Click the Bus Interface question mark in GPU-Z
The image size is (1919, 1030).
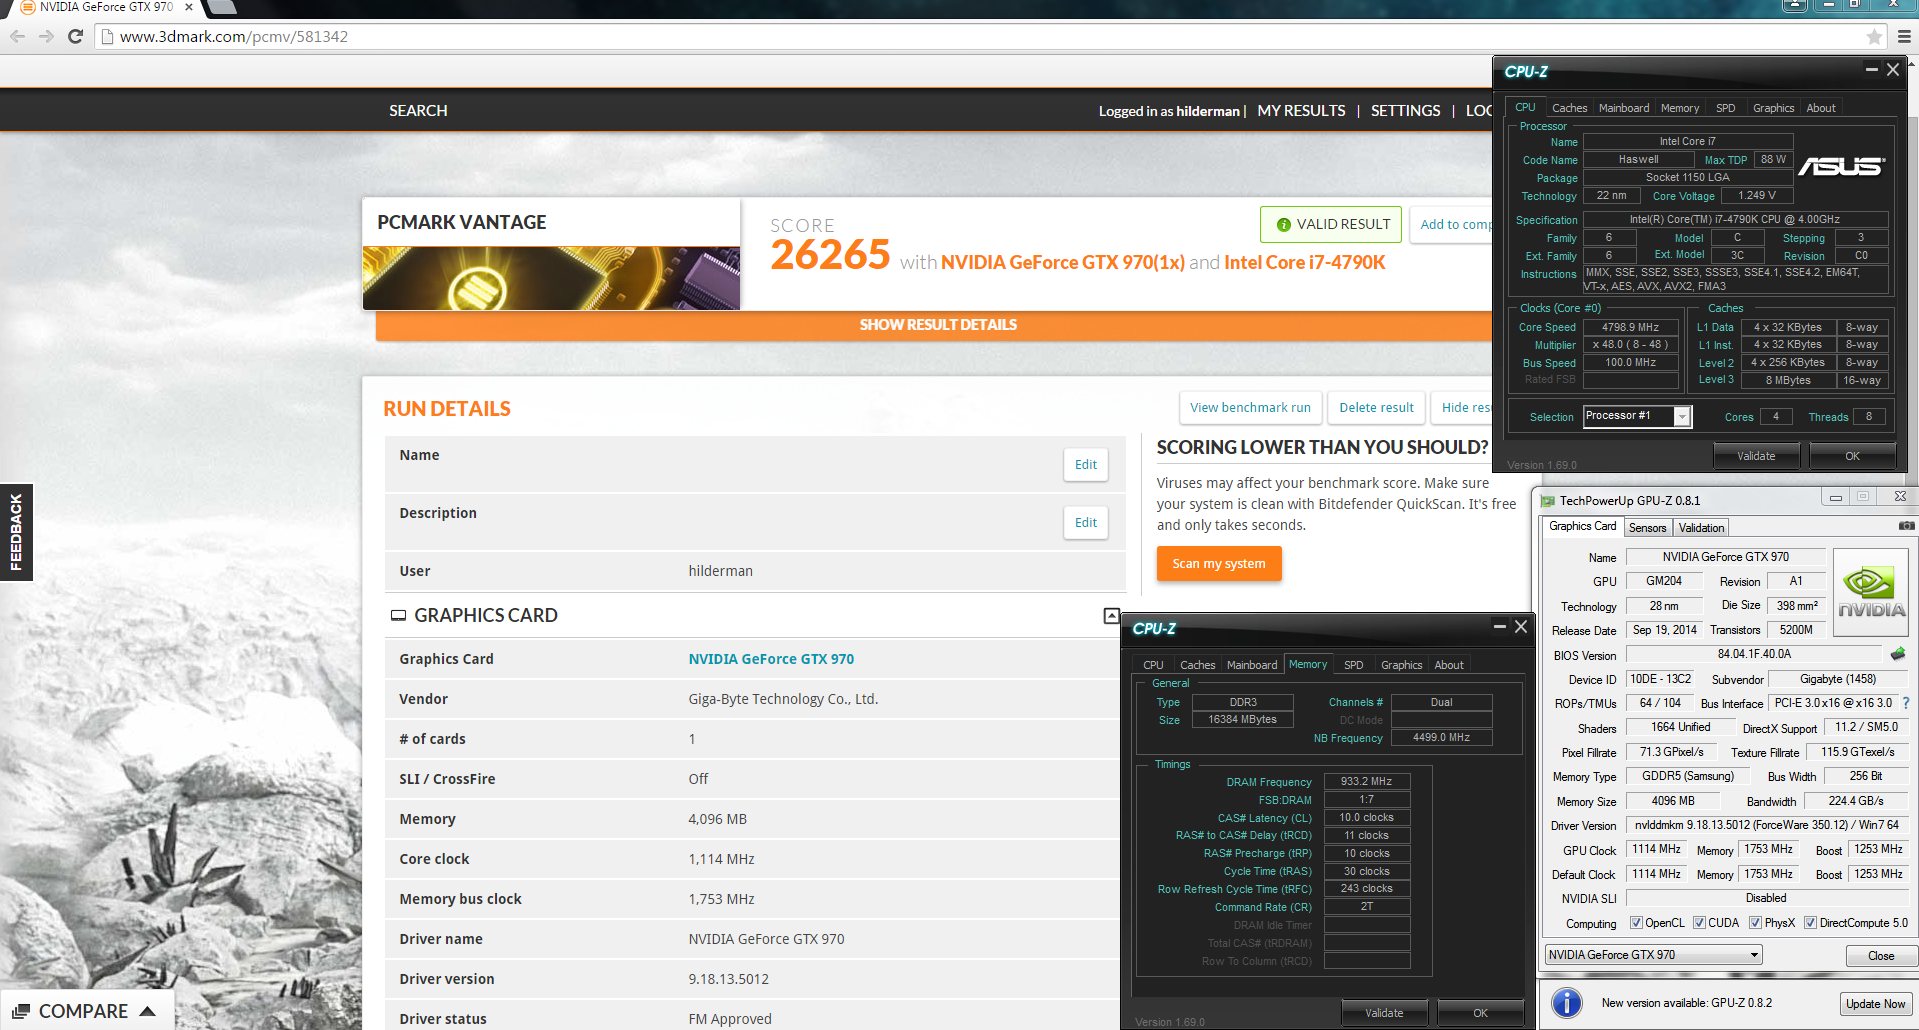pos(1906,703)
